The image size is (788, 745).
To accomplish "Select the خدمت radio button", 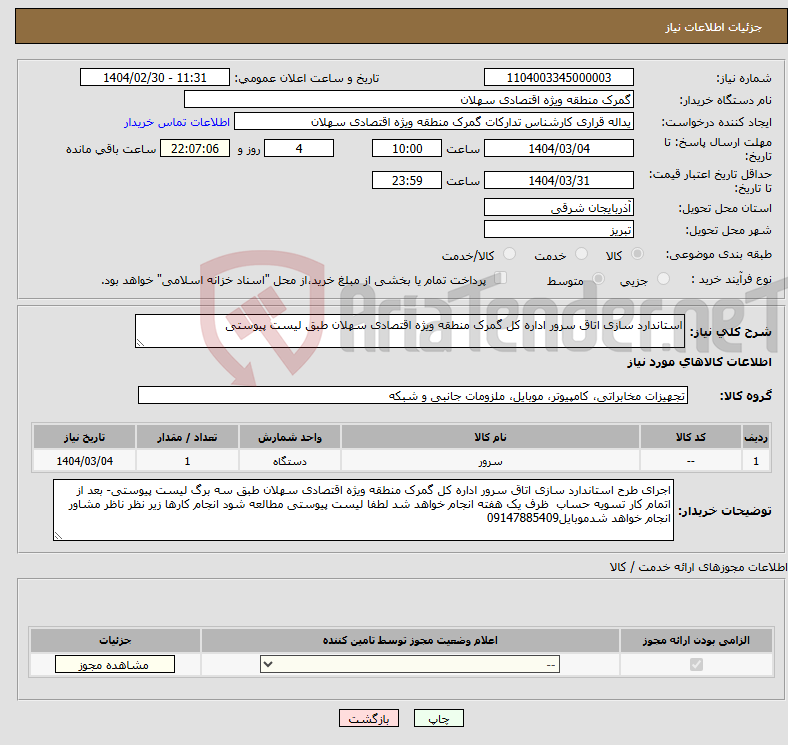I will click(581, 254).
